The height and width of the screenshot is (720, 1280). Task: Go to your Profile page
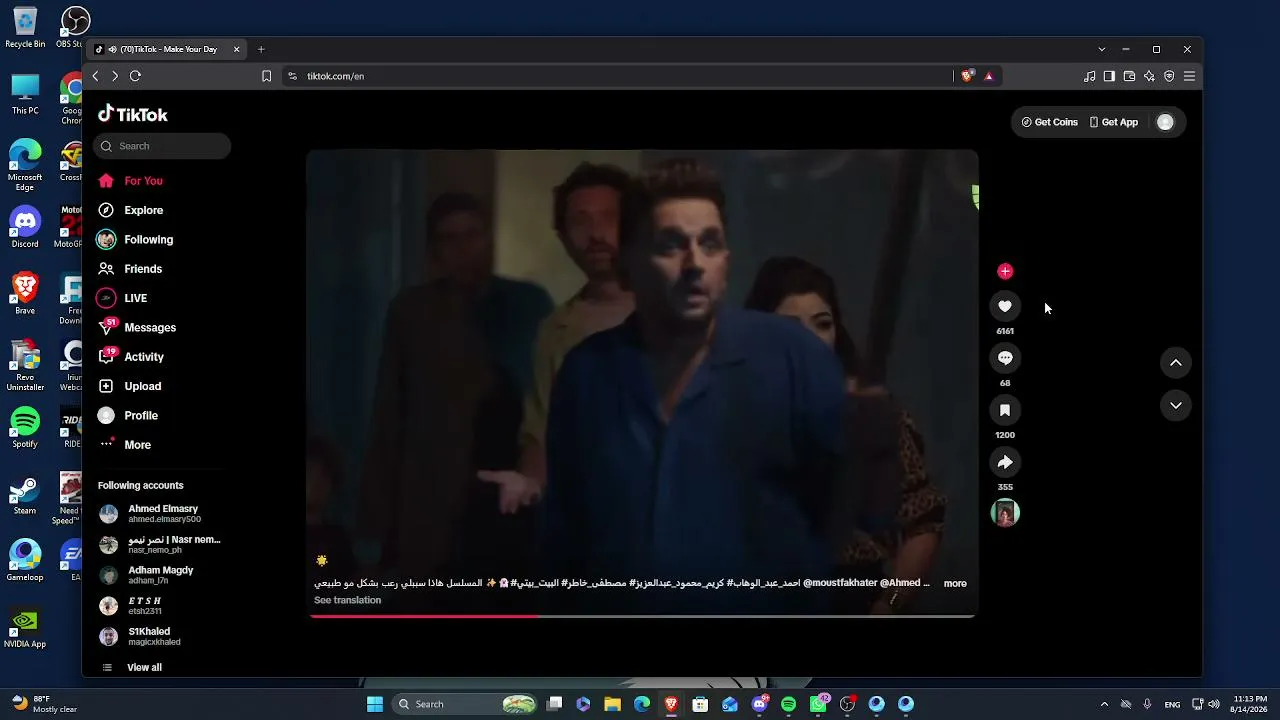click(x=127, y=415)
